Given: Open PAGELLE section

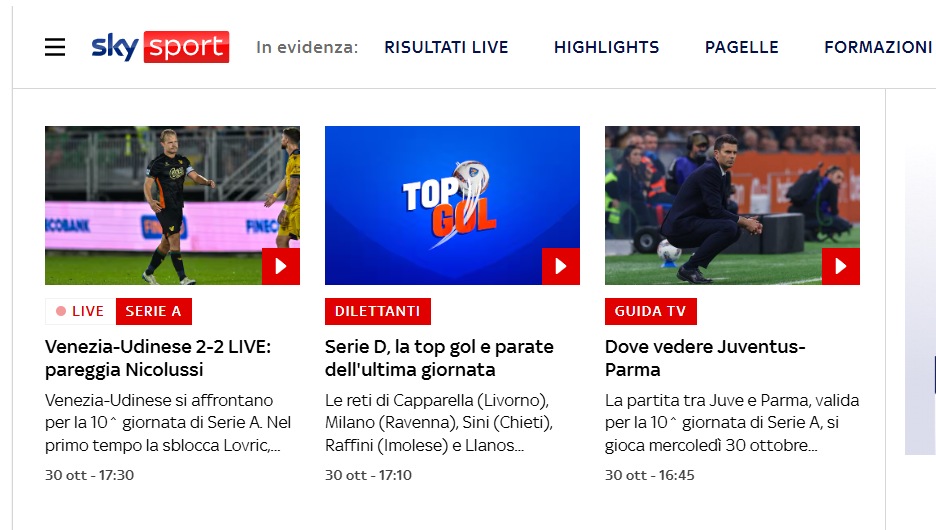Looking at the screenshot, I should (x=742, y=47).
